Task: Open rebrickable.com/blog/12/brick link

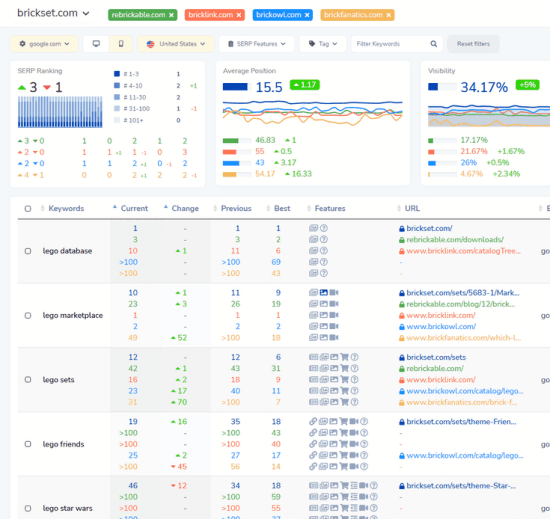Action: [461, 304]
